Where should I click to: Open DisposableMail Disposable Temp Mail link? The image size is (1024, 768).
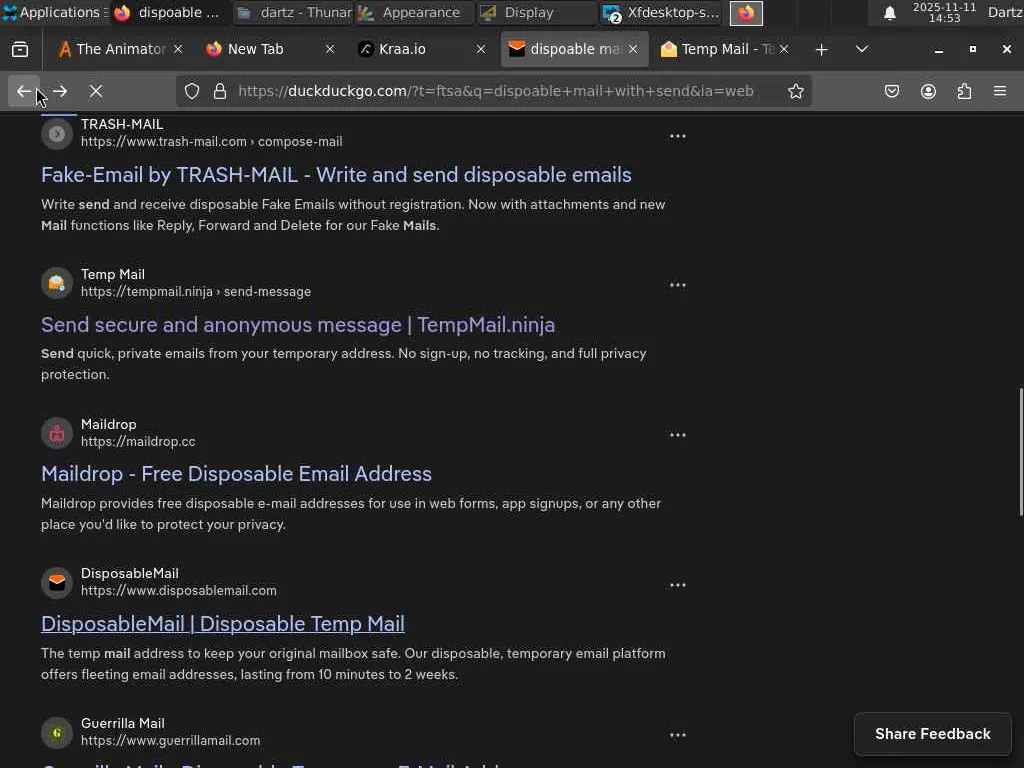coord(223,624)
